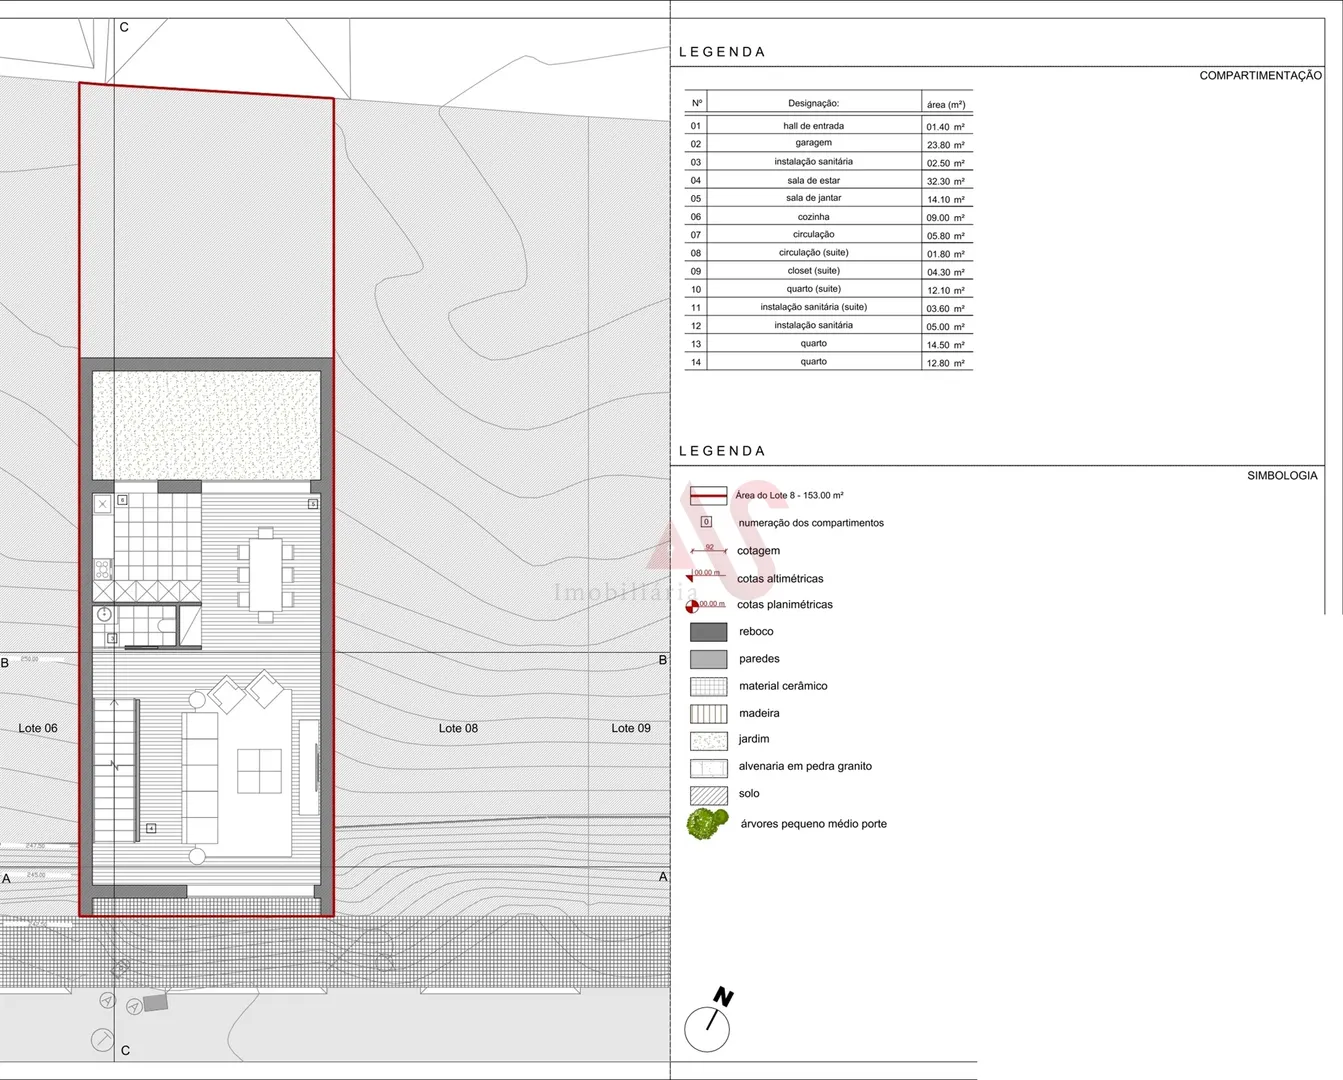
Task: Click the speckled garden area in plan
Action: [x=207, y=426]
